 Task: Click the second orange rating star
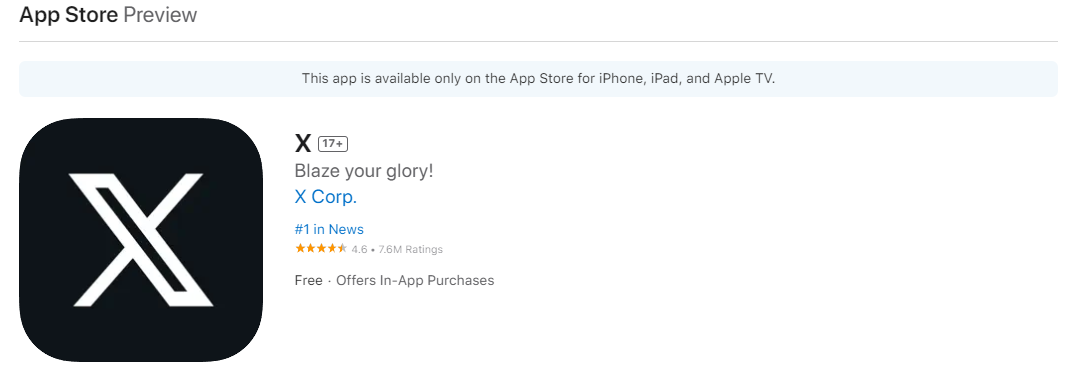[x=311, y=248]
